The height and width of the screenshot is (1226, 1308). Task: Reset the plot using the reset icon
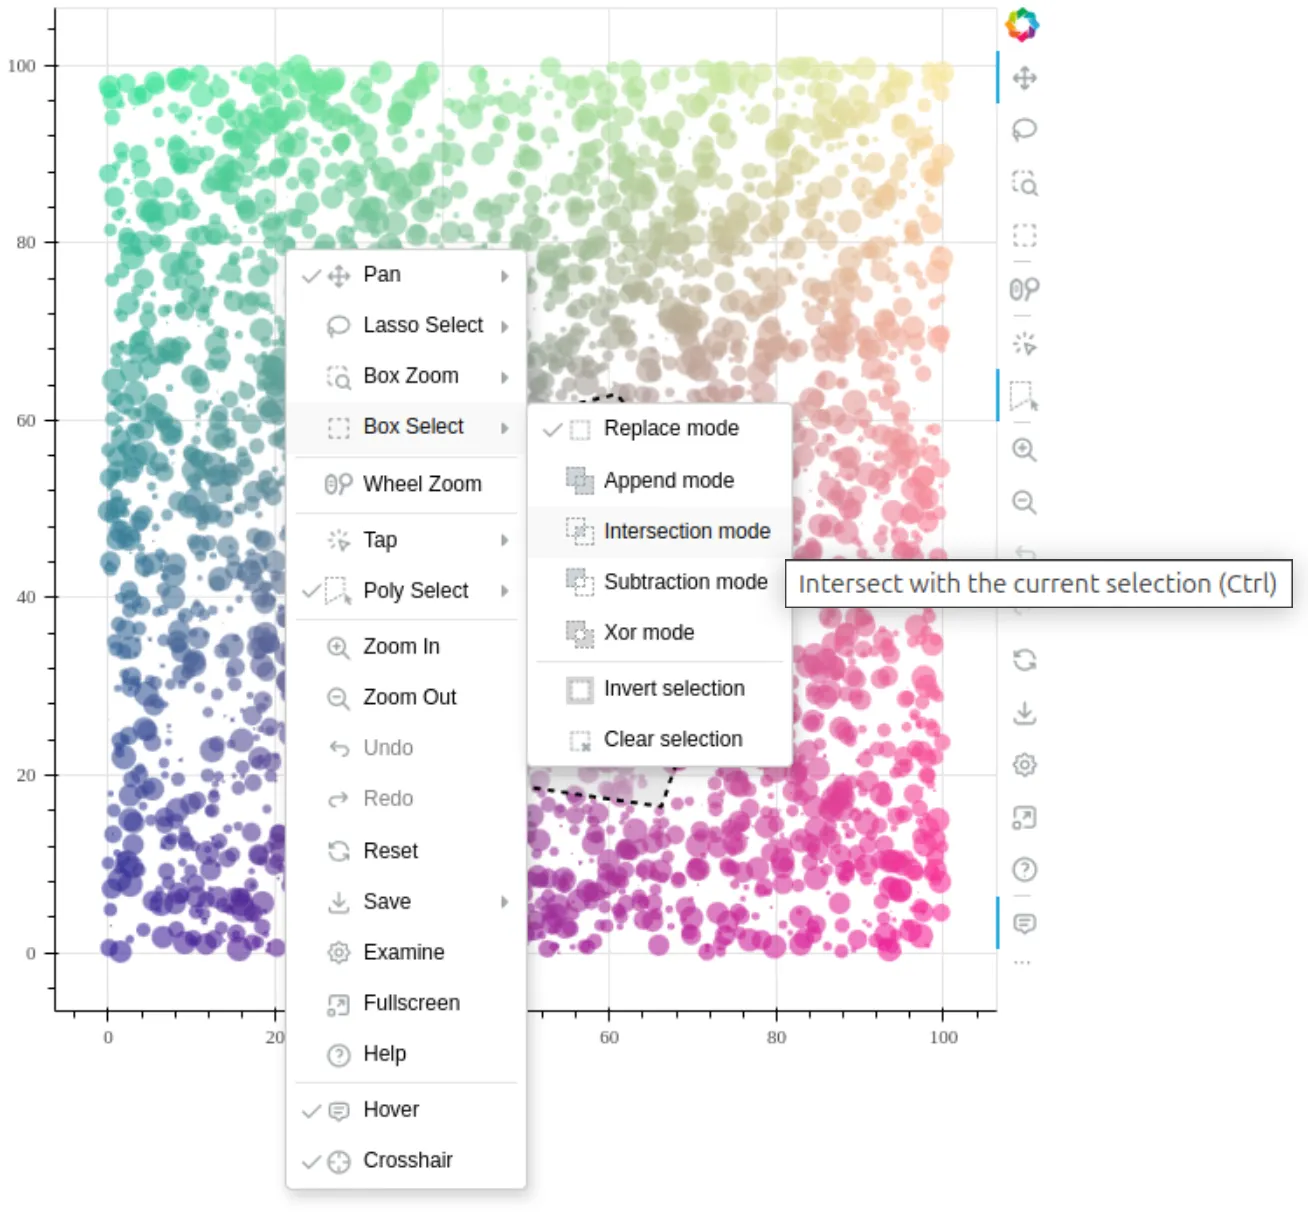pyautogui.click(x=1023, y=661)
